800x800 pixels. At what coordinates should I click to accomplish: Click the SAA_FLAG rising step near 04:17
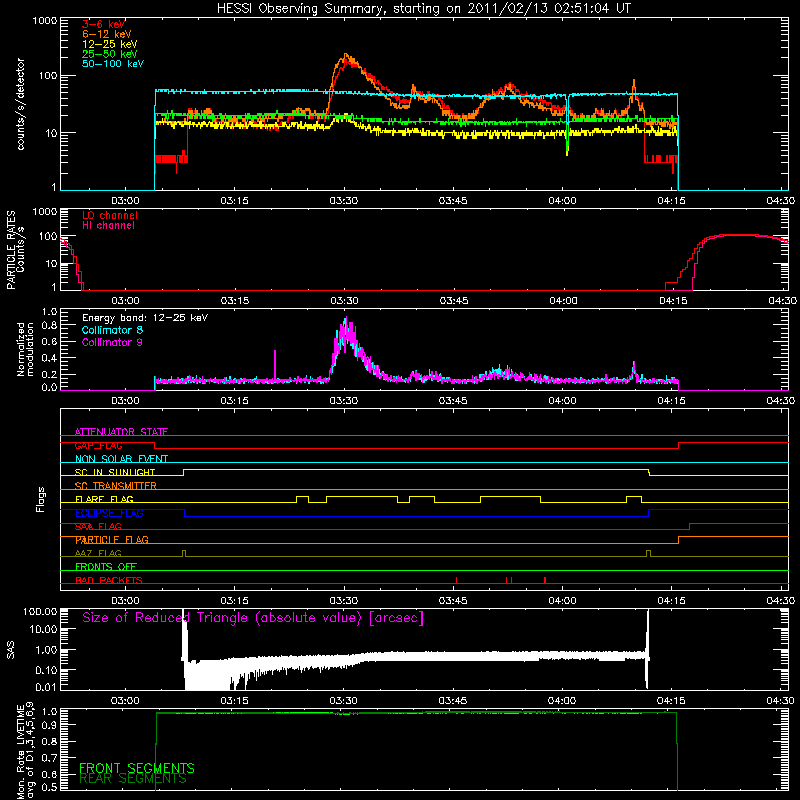click(689, 526)
